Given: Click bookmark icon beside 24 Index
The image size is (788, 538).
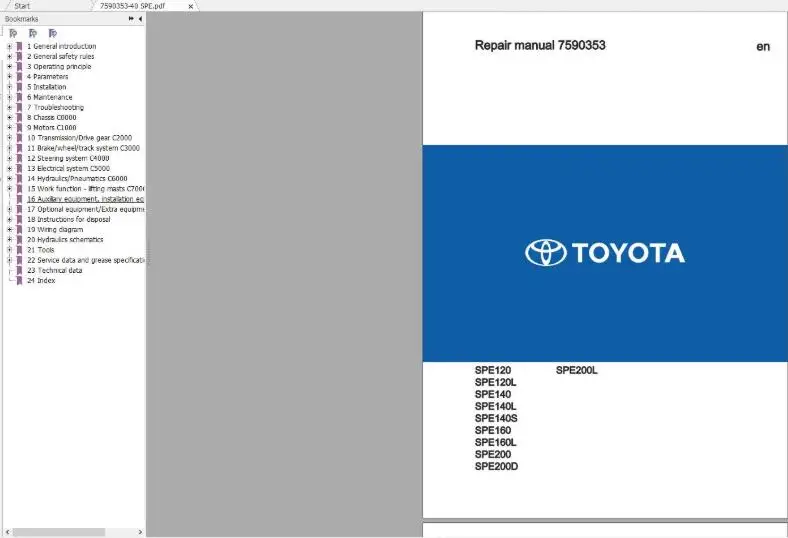Looking at the screenshot, I should (20, 280).
